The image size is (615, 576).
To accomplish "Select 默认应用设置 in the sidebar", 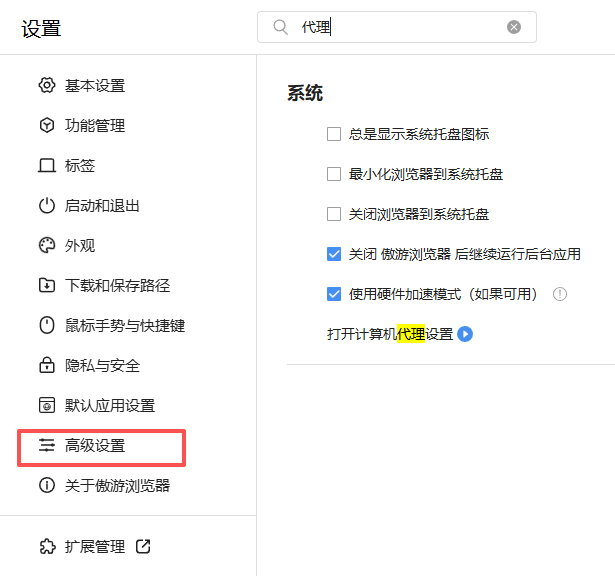I will [110, 406].
